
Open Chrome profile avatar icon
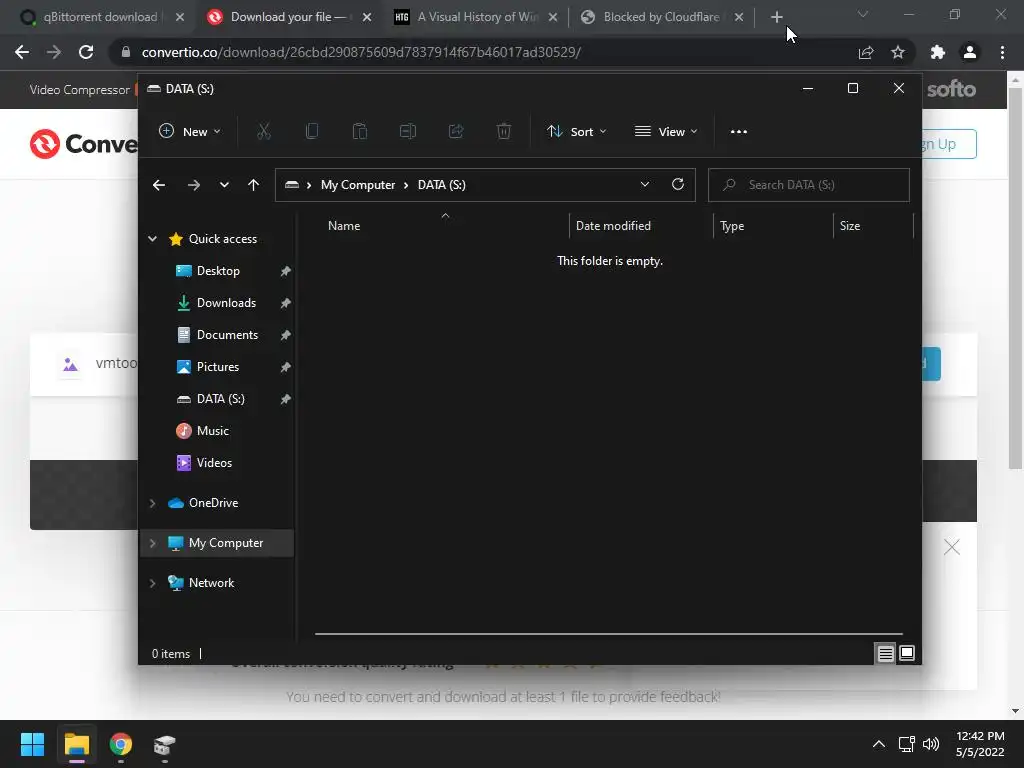pos(970,52)
